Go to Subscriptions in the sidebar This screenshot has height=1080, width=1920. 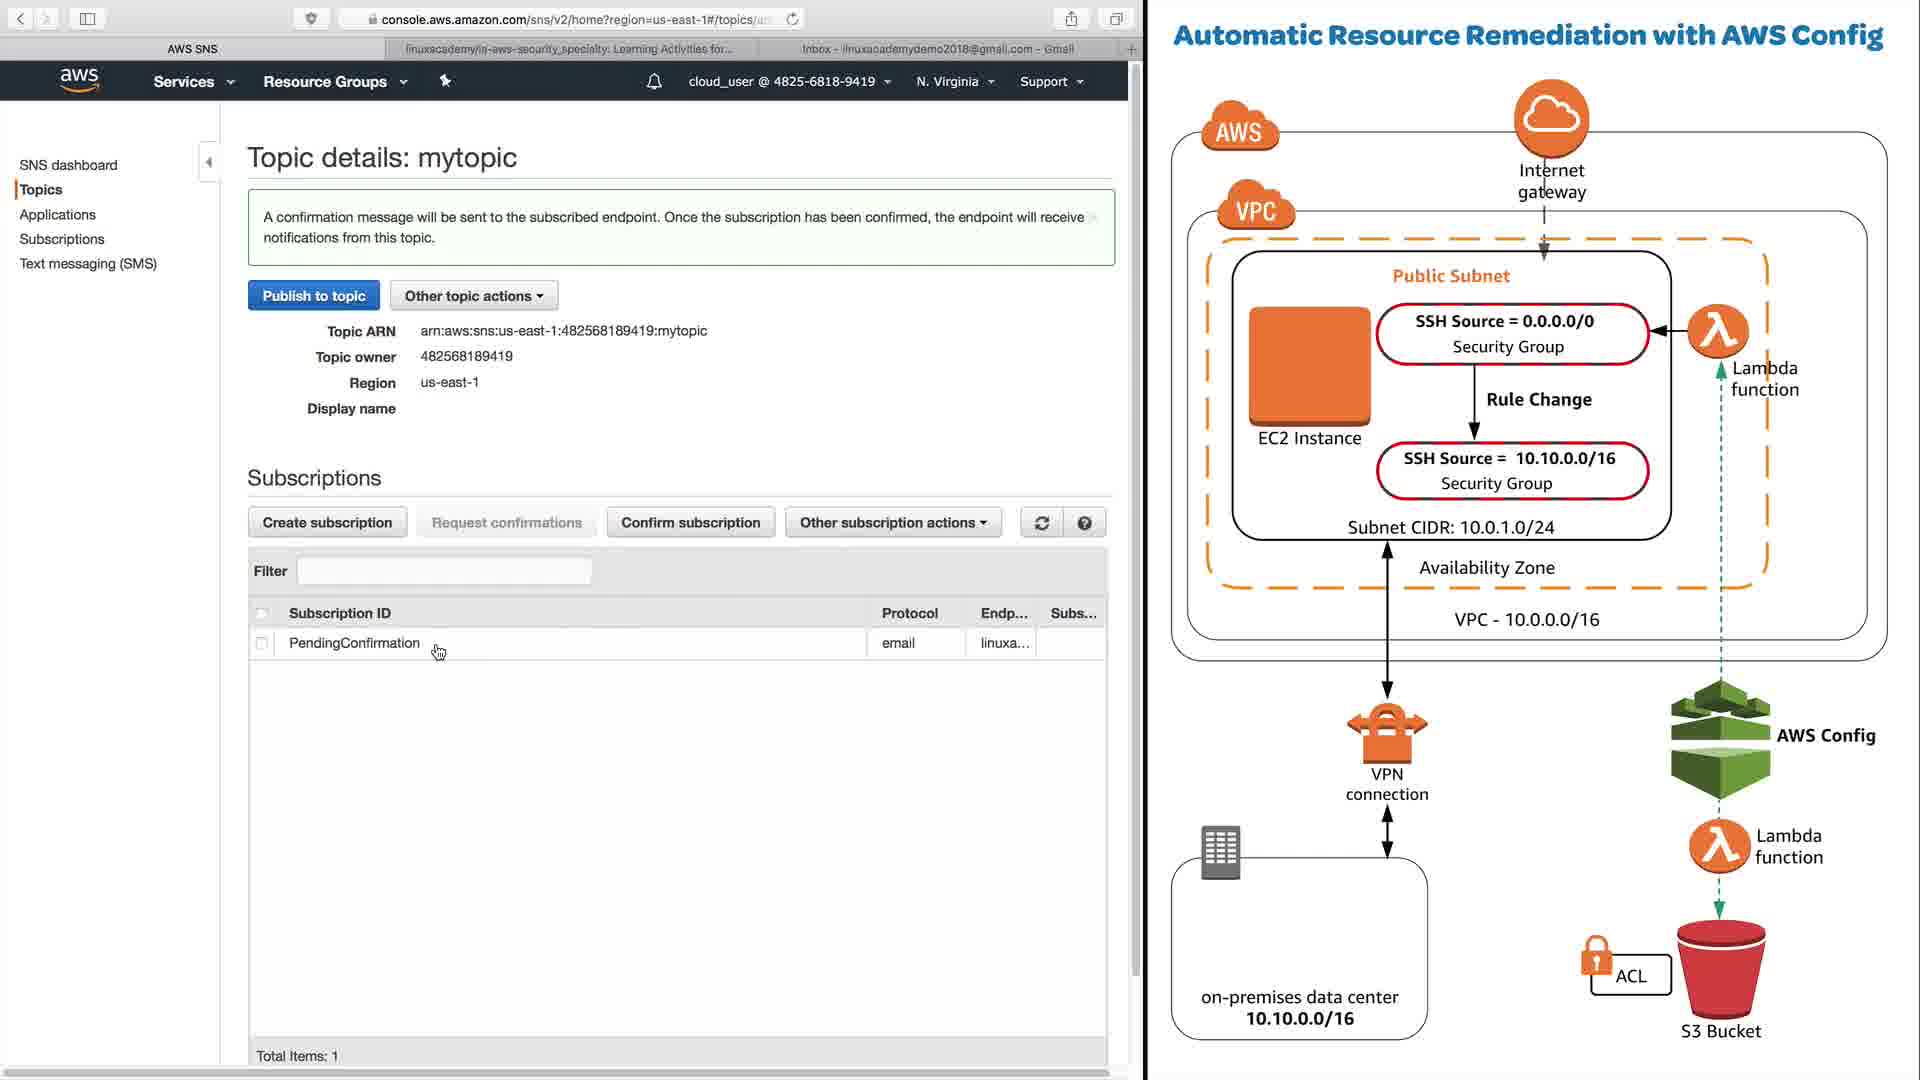[x=62, y=239]
